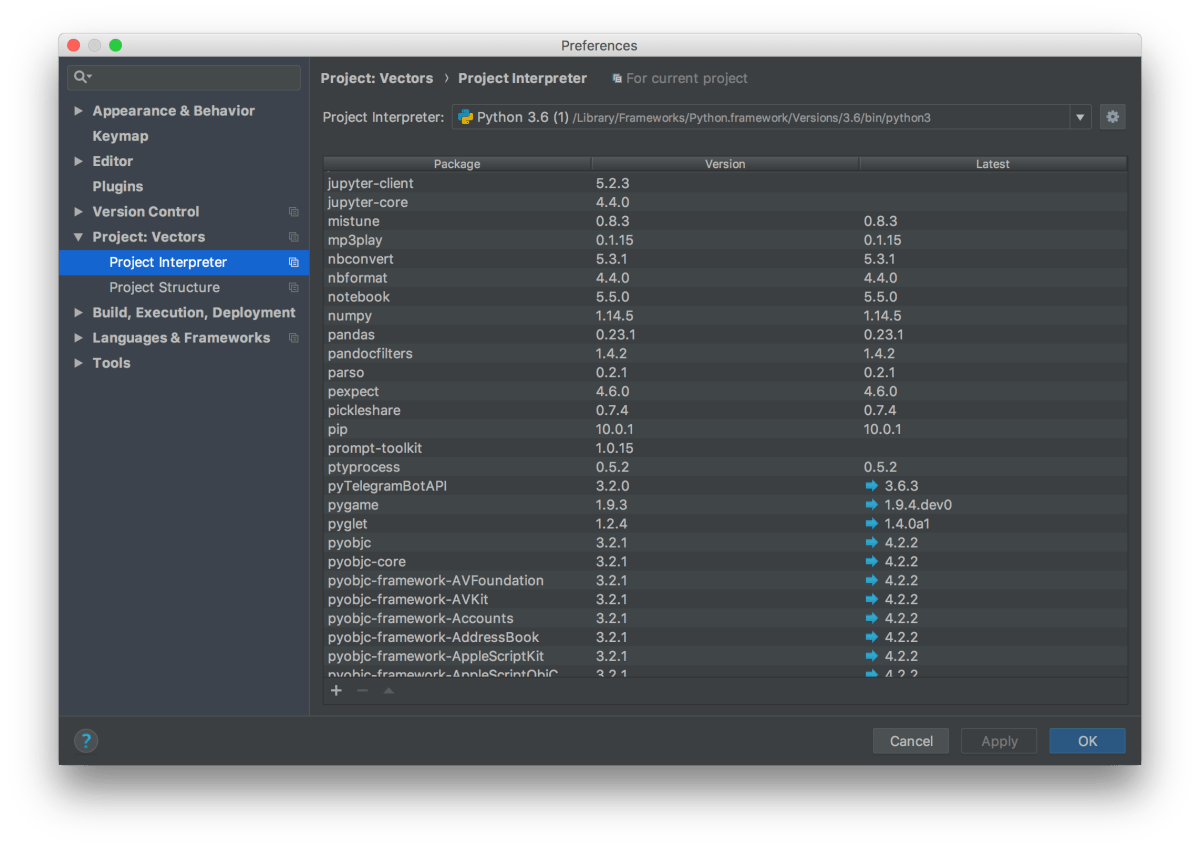Expand Languages & Frameworks section
Viewport: 1200px width, 849px height.
point(78,338)
